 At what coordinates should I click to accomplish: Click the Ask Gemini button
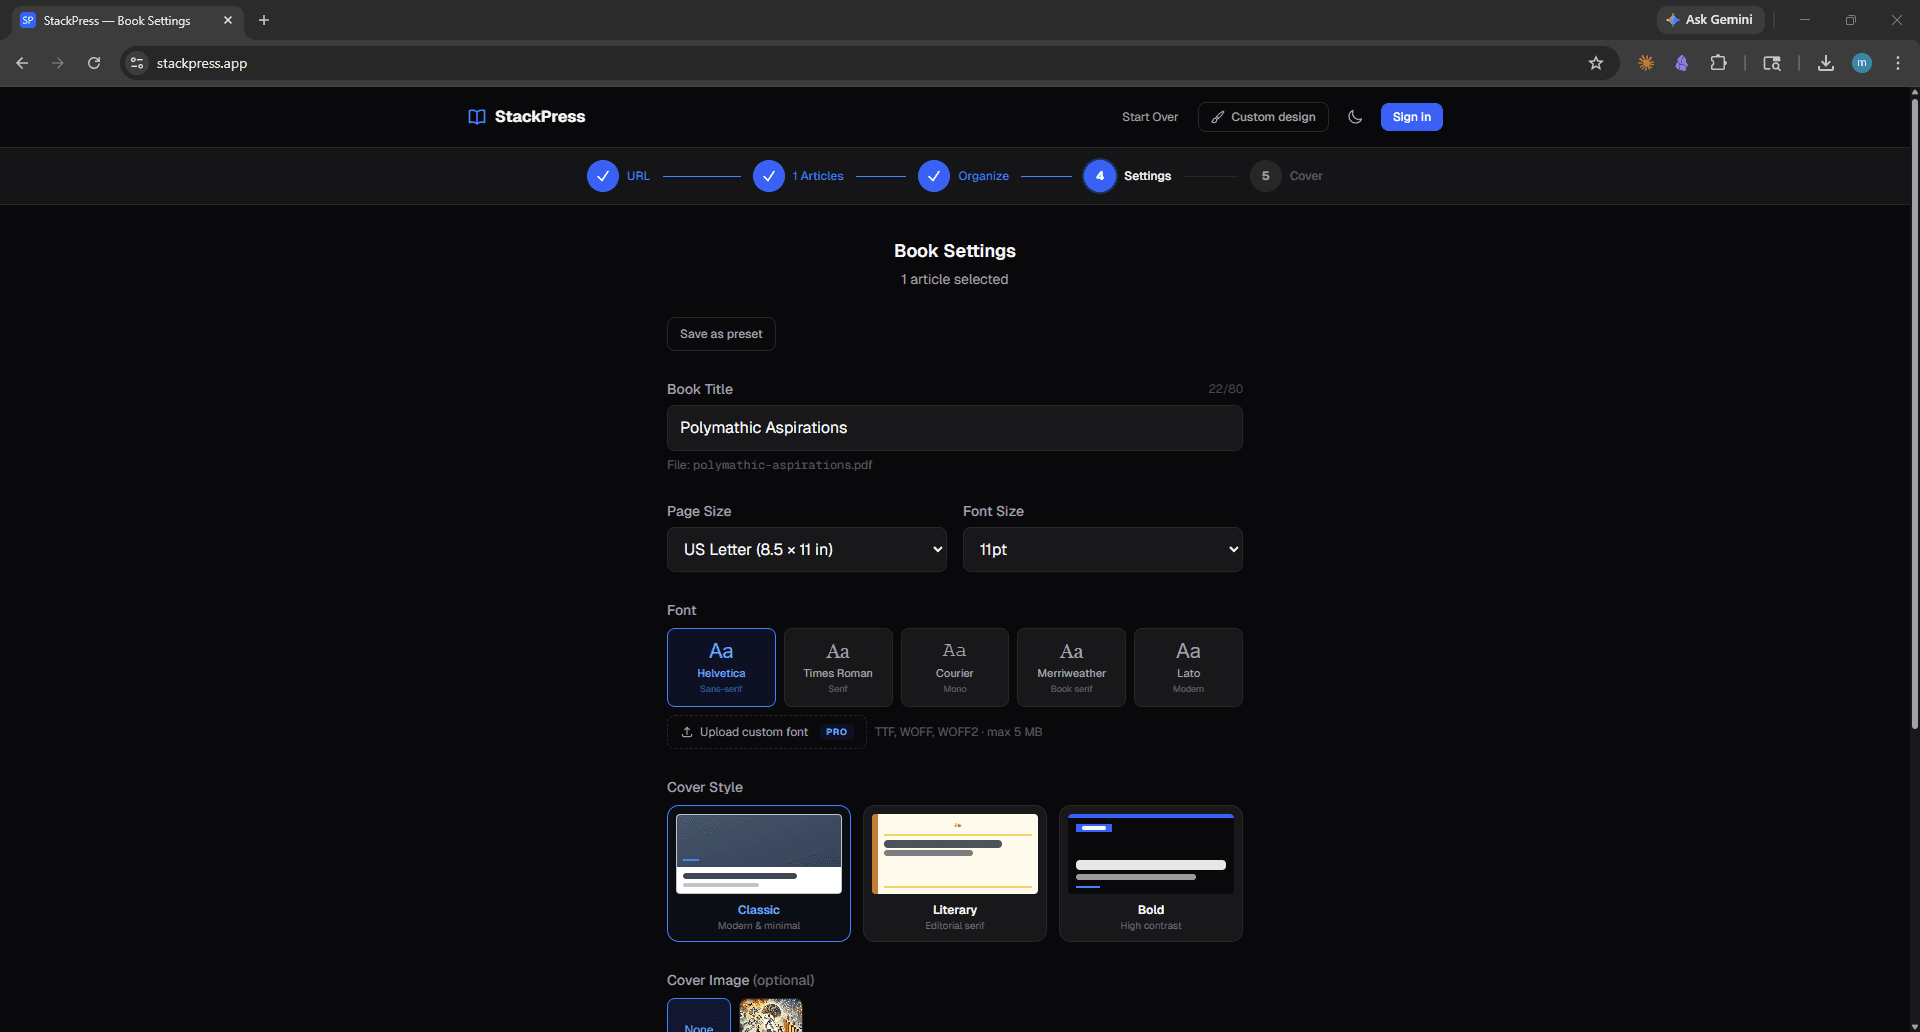[x=1710, y=20]
